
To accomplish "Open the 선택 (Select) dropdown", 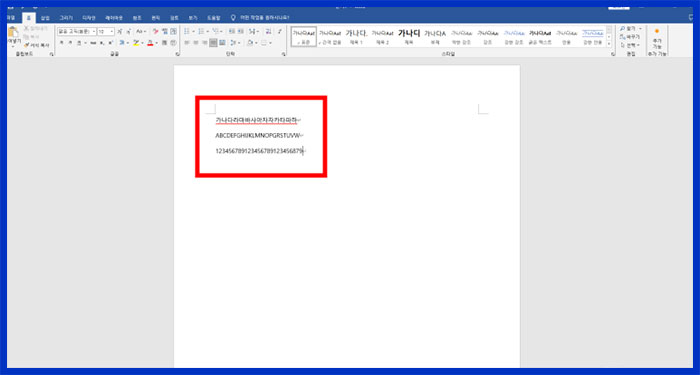I will point(630,45).
